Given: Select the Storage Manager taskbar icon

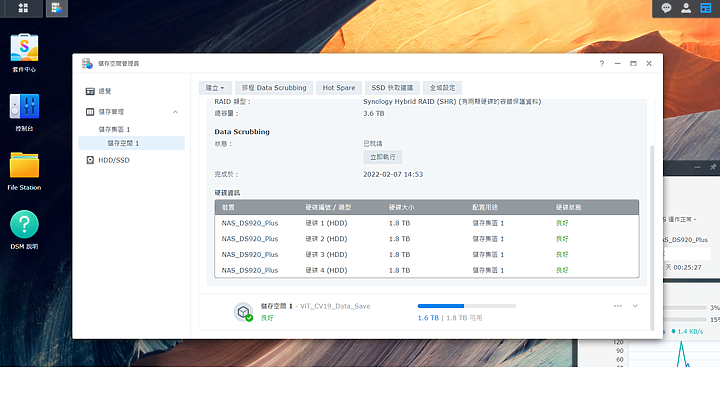Looking at the screenshot, I should (x=57, y=8).
